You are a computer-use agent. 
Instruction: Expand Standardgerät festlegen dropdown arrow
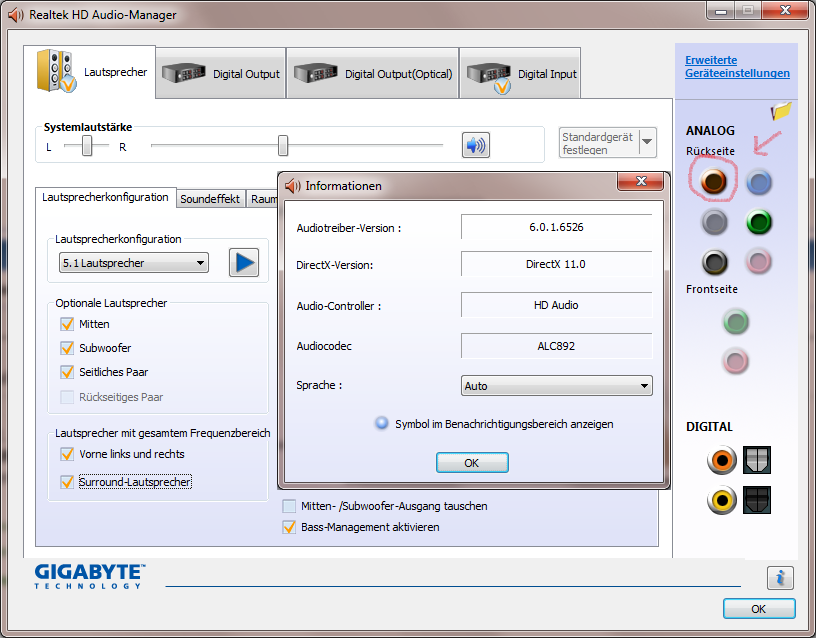tap(647, 142)
